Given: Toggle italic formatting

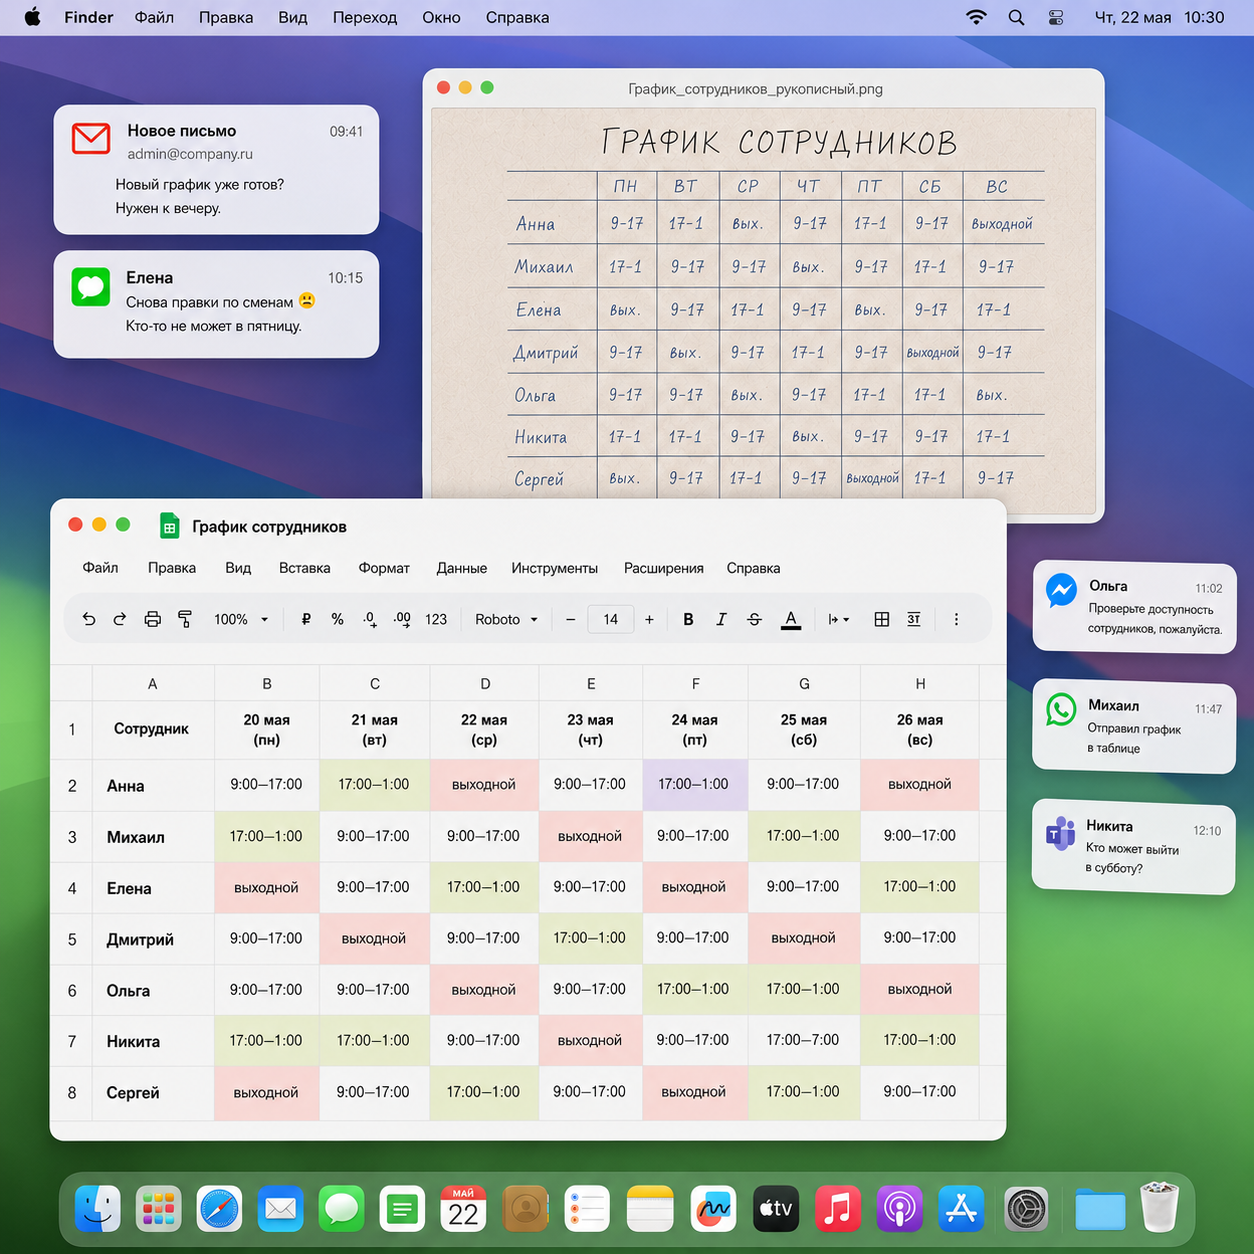Looking at the screenshot, I should (721, 619).
